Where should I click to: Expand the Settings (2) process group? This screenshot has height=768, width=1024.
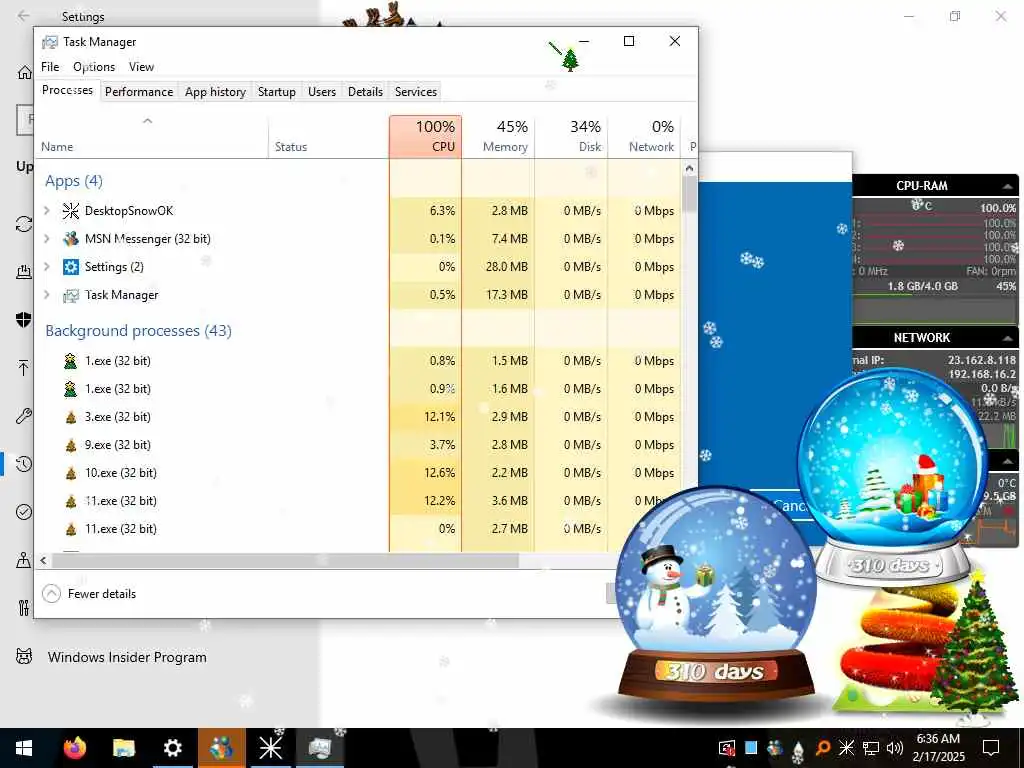pyautogui.click(x=47, y=266)
